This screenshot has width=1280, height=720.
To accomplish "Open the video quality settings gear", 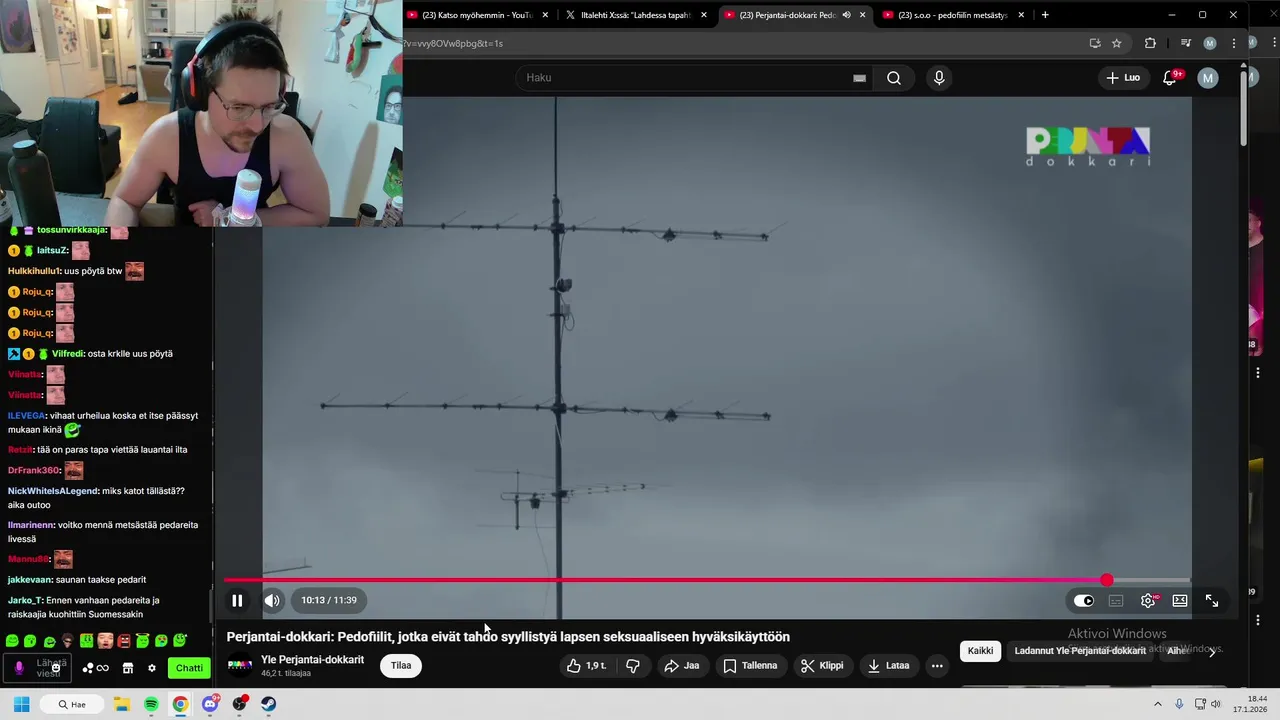I will click(1148, 601).
